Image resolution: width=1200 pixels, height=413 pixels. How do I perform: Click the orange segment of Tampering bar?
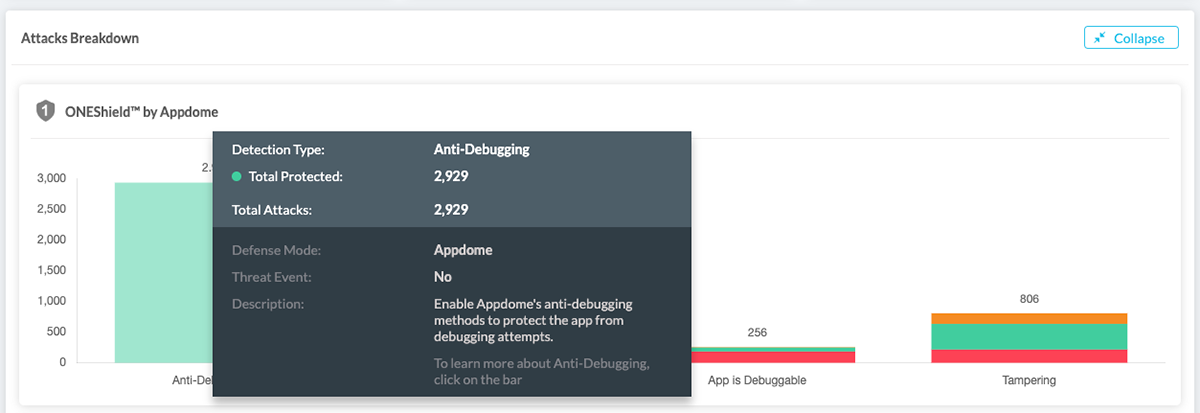click(x=1029, y=318)
